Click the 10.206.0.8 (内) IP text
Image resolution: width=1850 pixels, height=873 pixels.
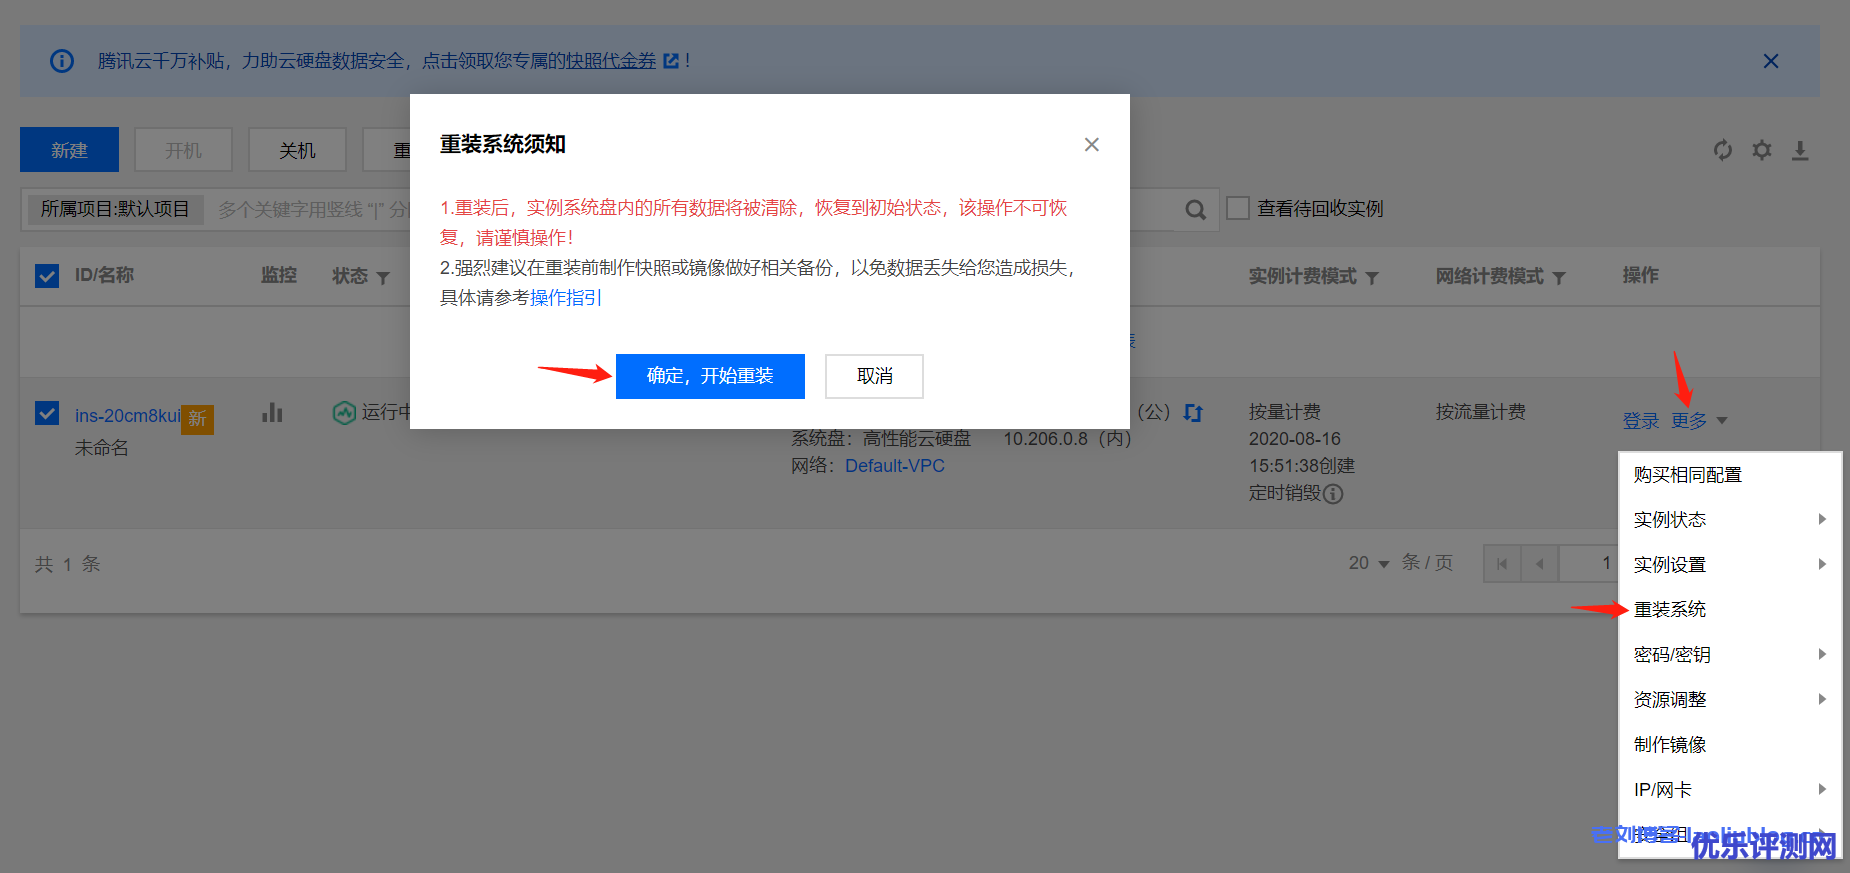pyautogui.click(x=1067, y=439)
